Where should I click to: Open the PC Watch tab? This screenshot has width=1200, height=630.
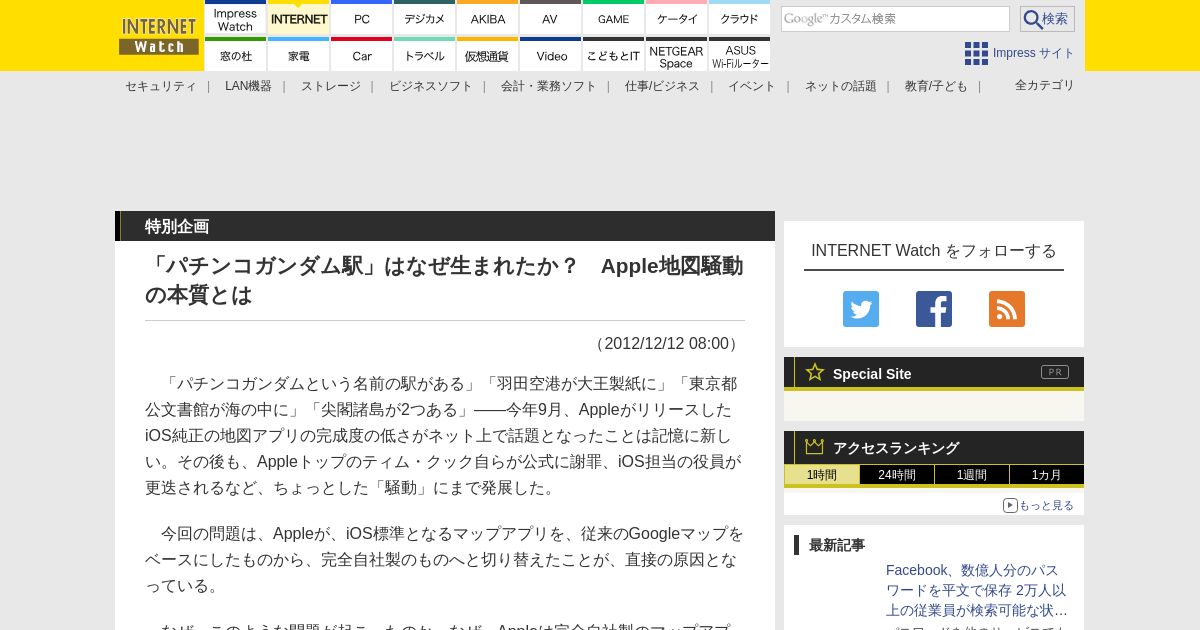(x=362, y=18)
